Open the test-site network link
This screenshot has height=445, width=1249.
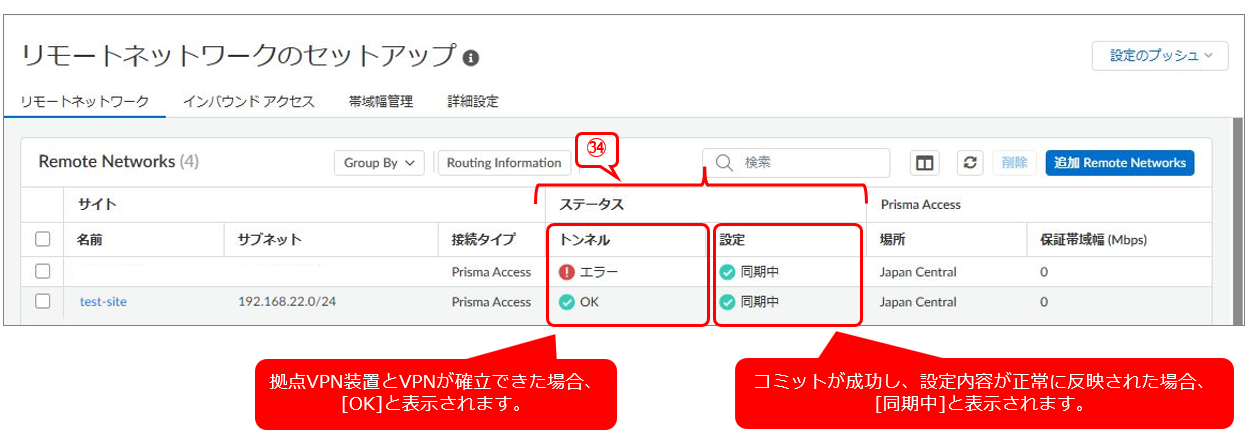click(x=103, y=302)
